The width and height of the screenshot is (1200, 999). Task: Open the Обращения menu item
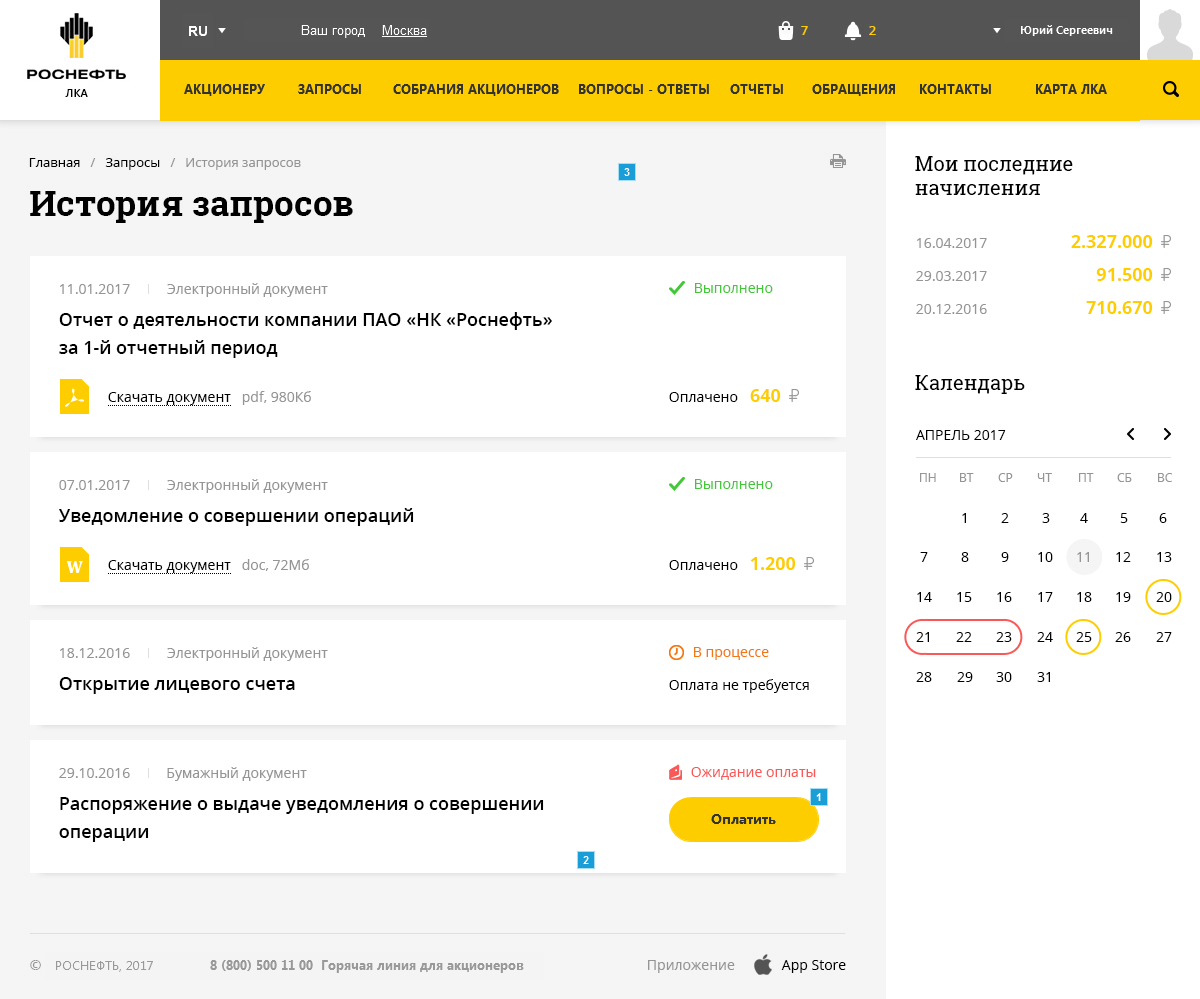click(x=854, y=89)
